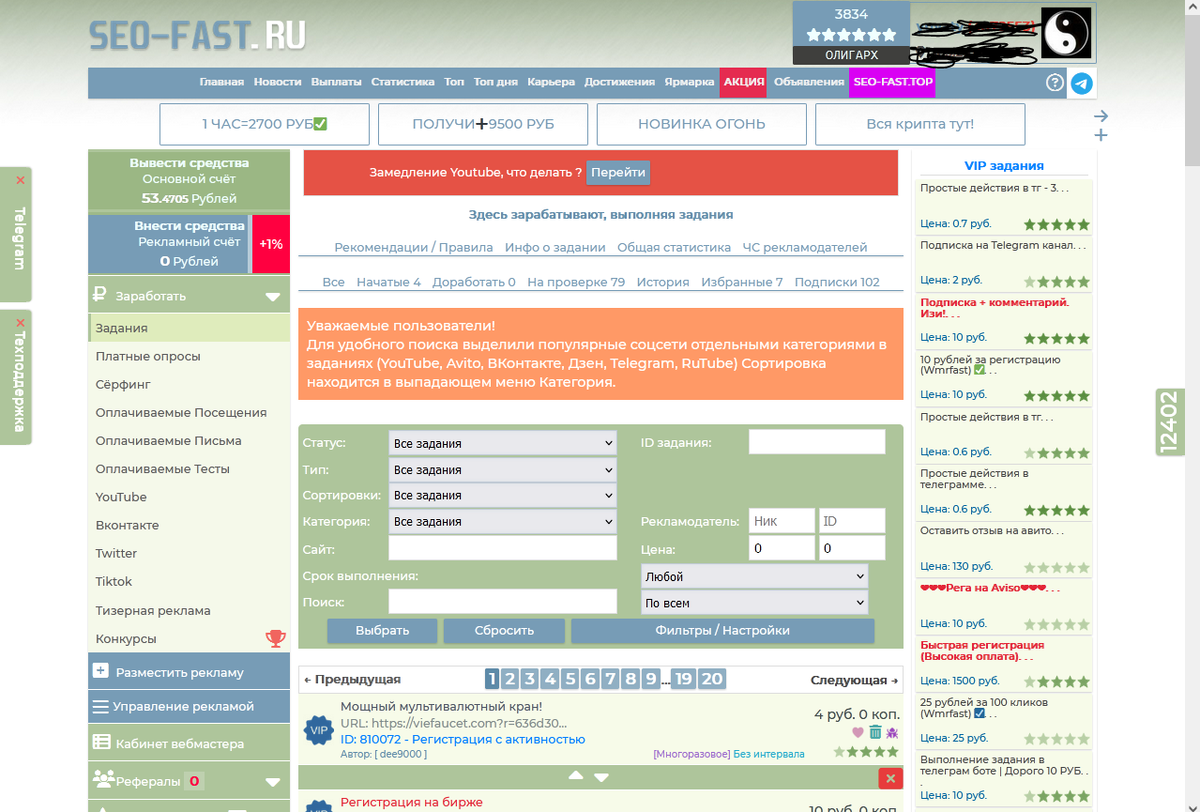Close the Telegram side tab
This screenshot has width=1200, height=812.
click(x=20, y=181)
